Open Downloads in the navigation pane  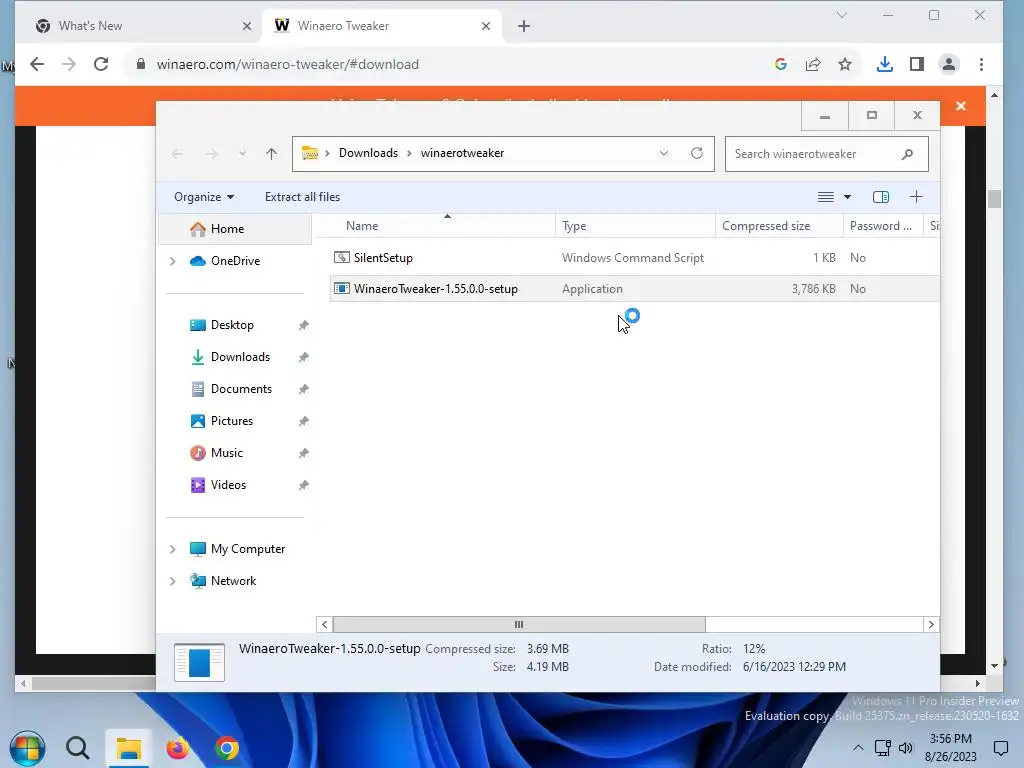pyautogui.click(x=240, y=357)
